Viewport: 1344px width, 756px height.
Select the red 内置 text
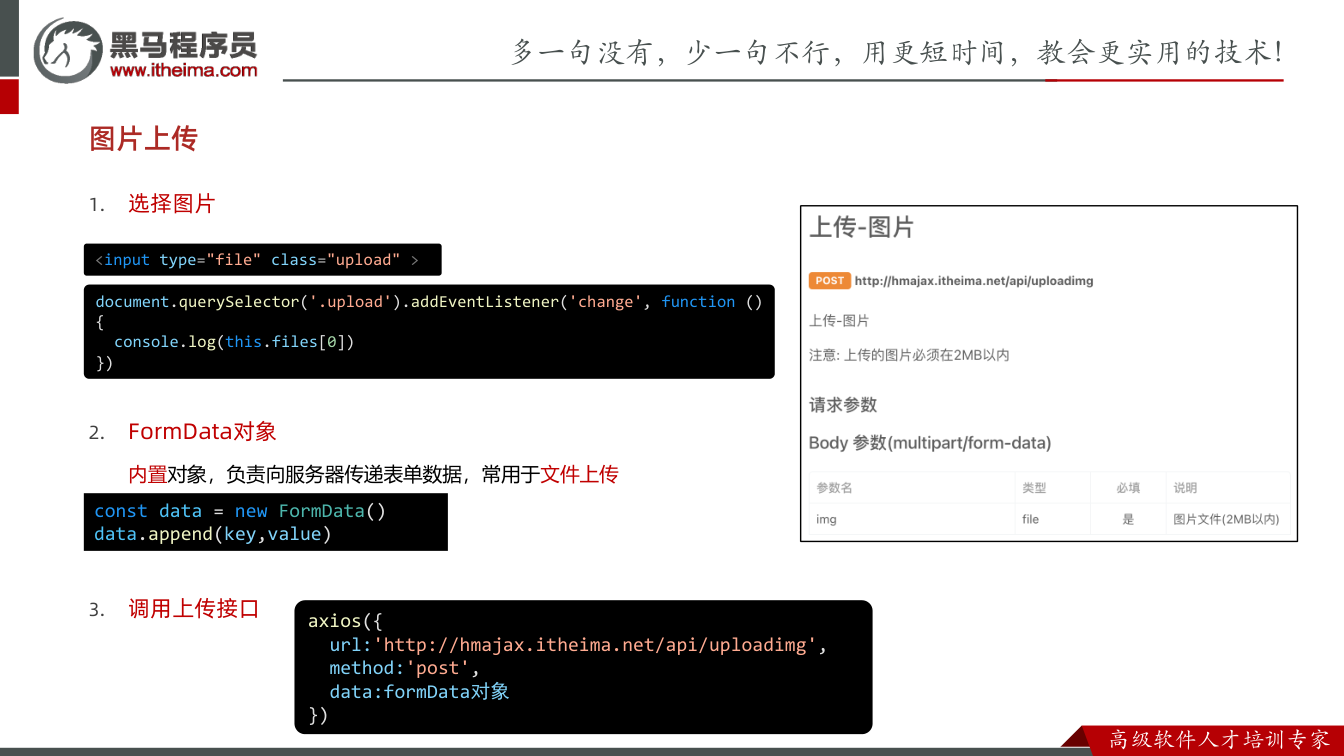click(x=147, y=474)
